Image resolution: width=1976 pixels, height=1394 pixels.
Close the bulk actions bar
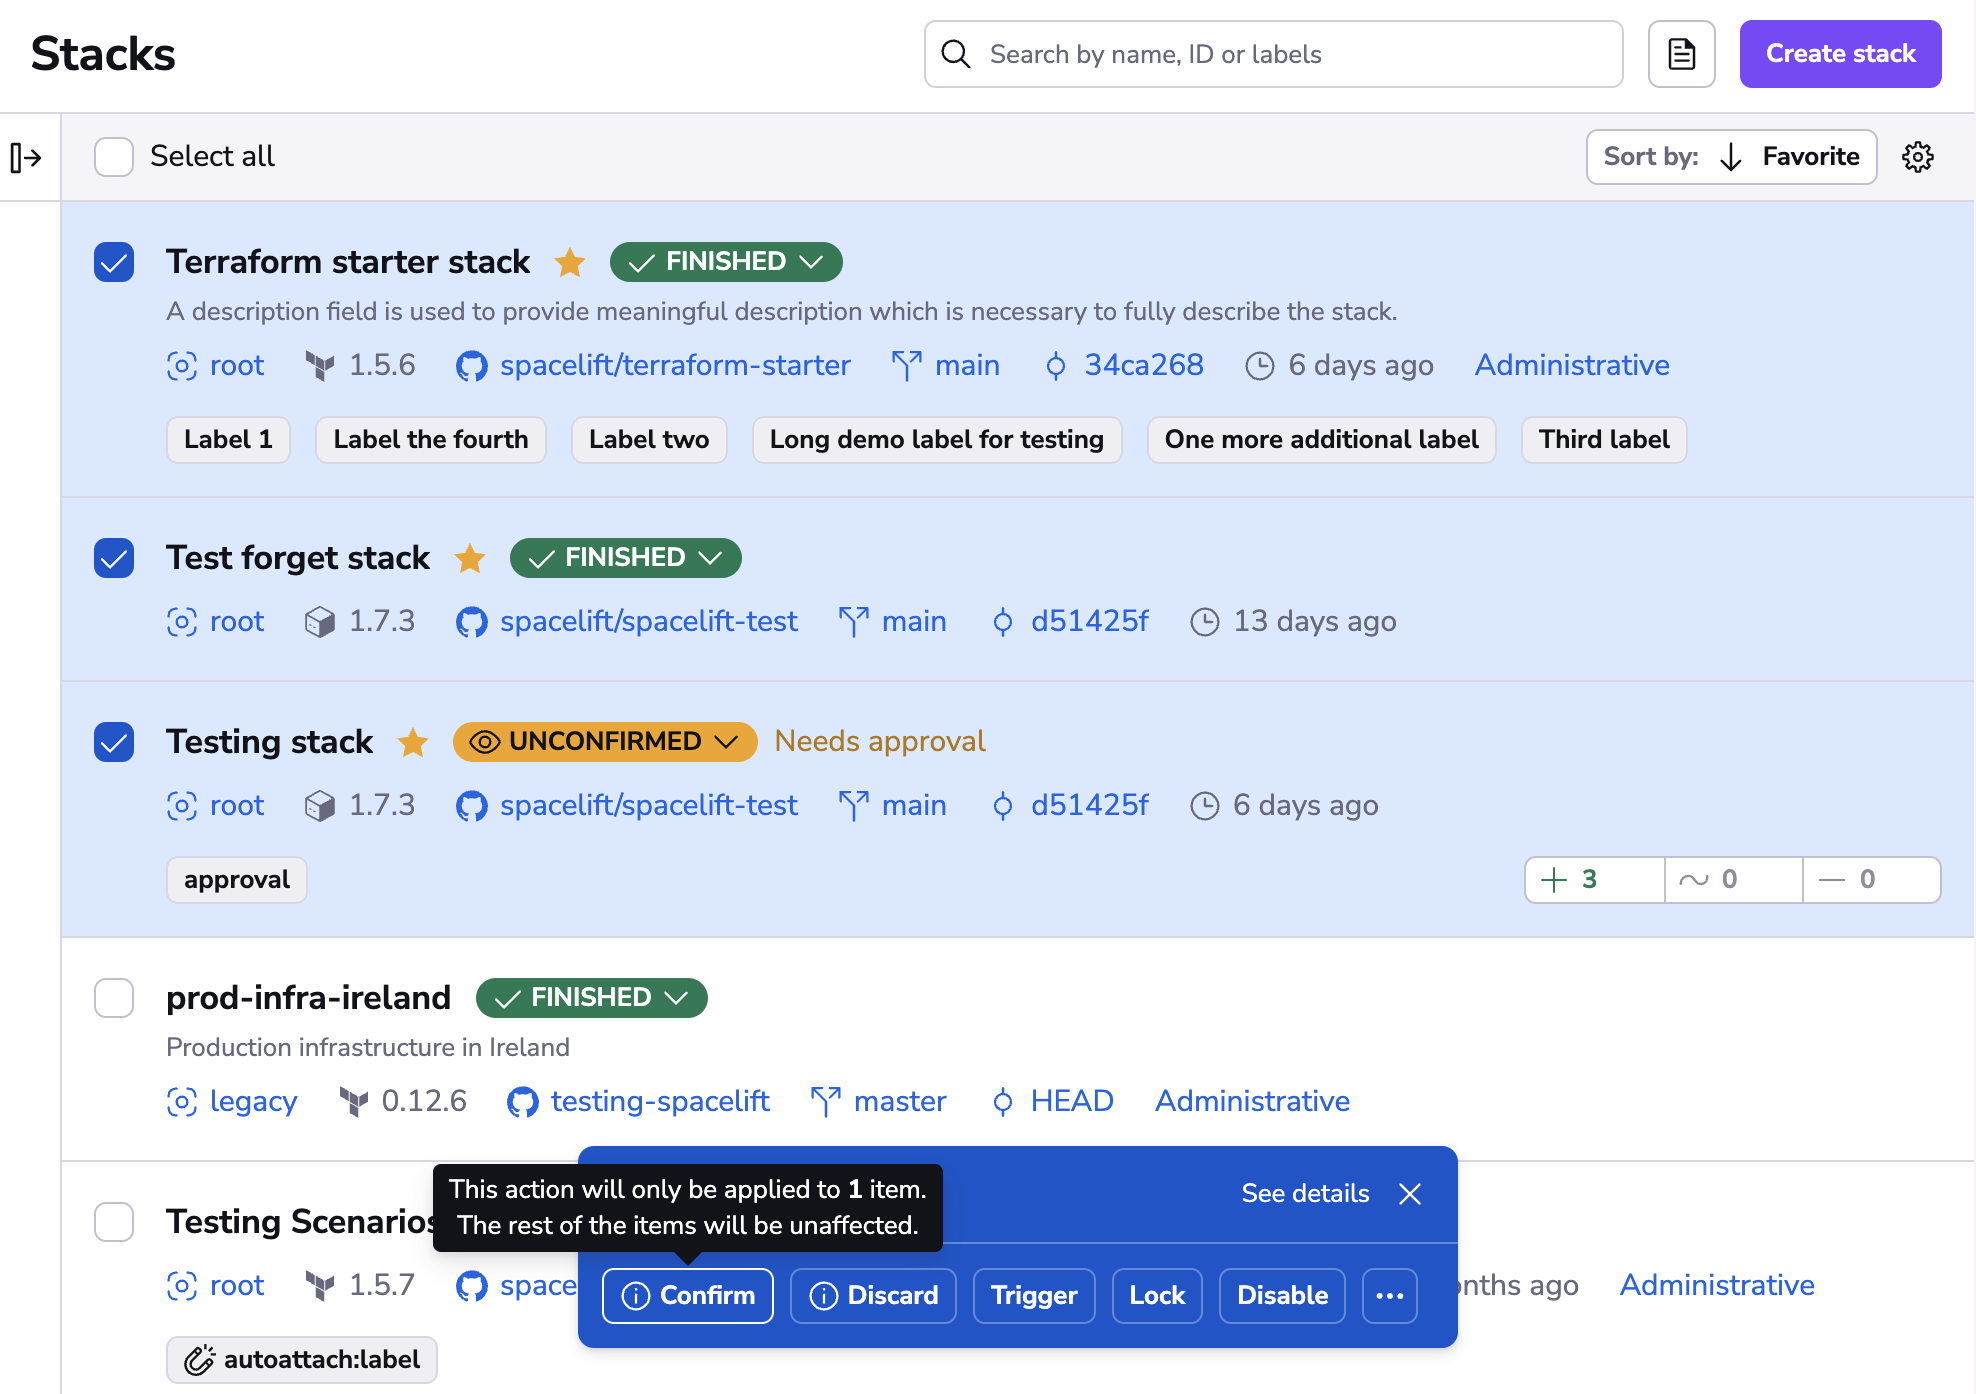coord(1410,1193)
